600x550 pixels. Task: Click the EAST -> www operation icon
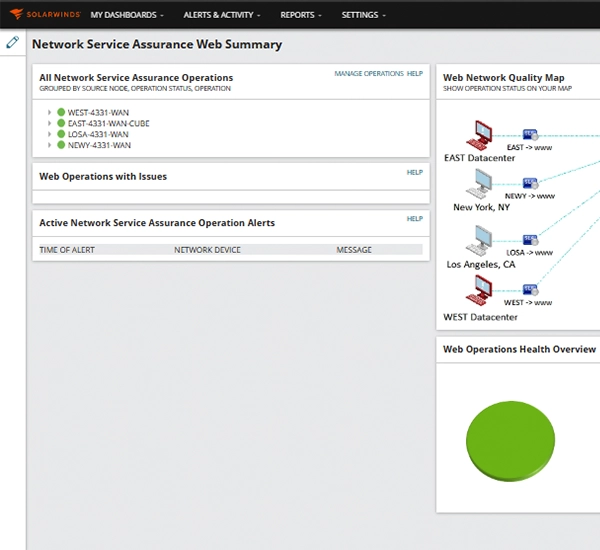click(x=530, y=135)
